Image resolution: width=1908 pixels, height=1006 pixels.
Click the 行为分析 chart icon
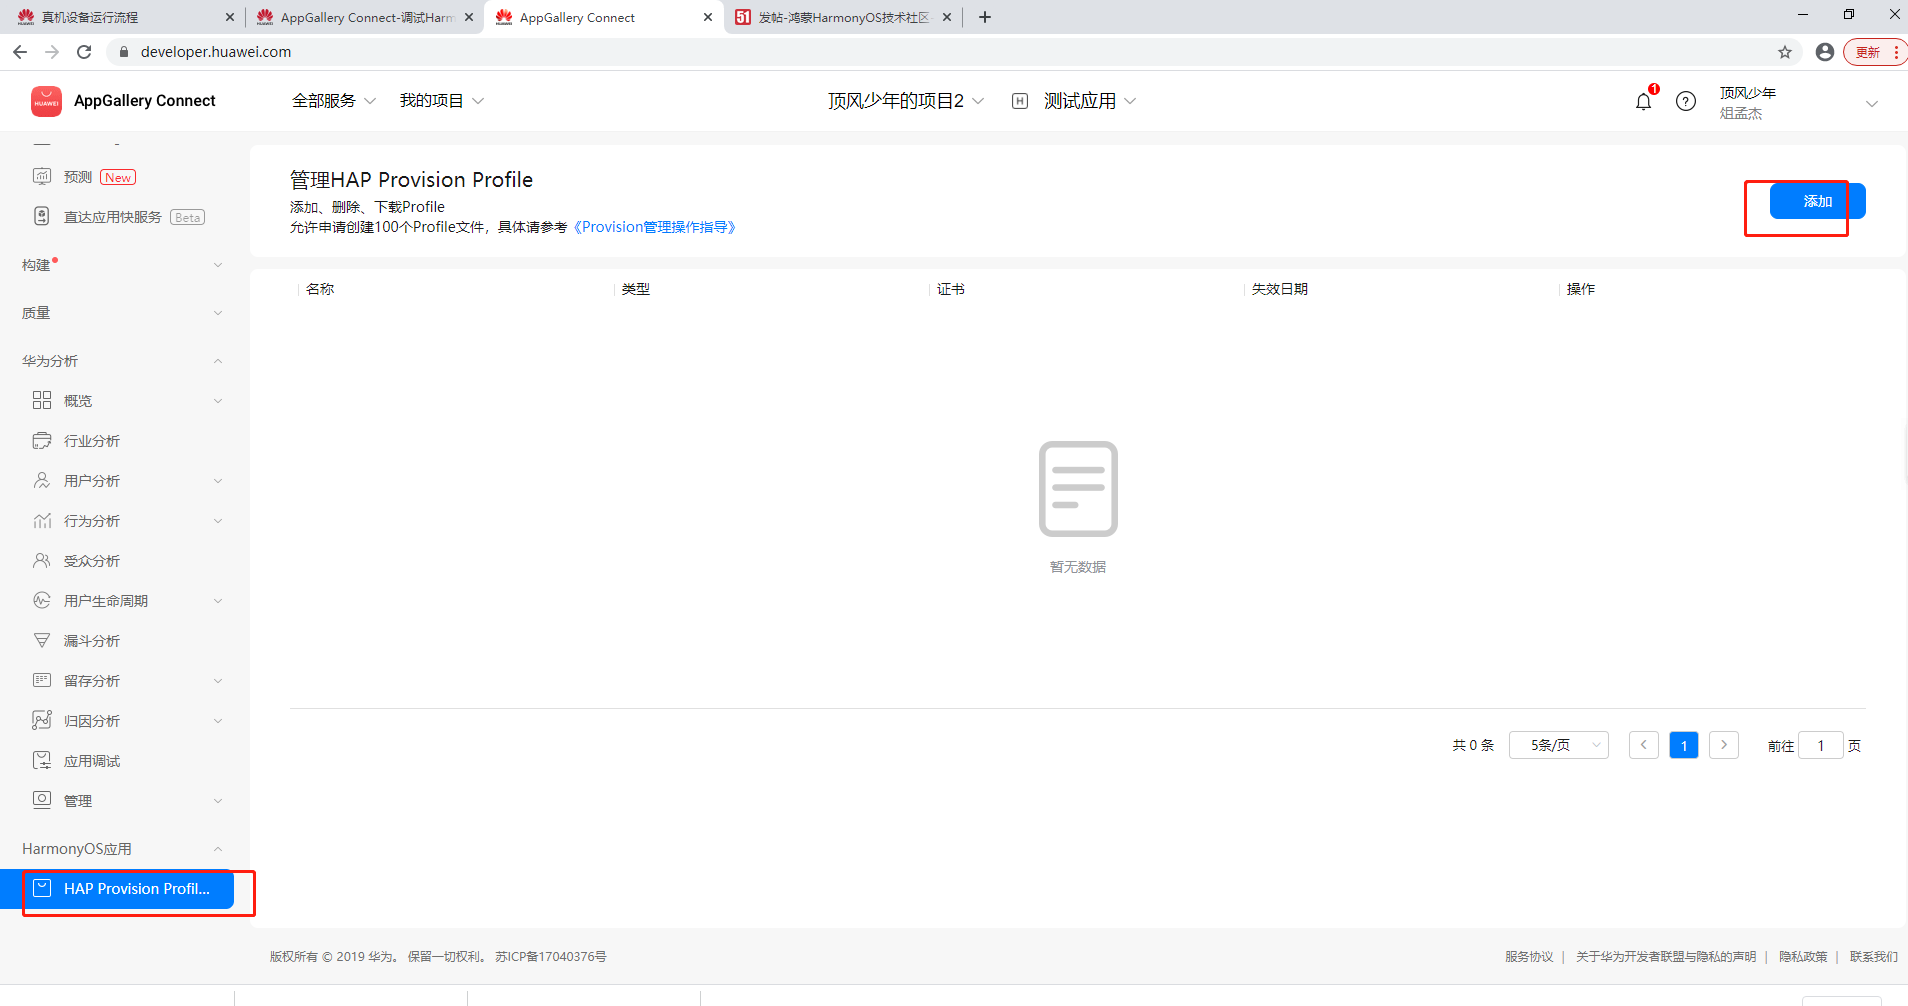42,521
